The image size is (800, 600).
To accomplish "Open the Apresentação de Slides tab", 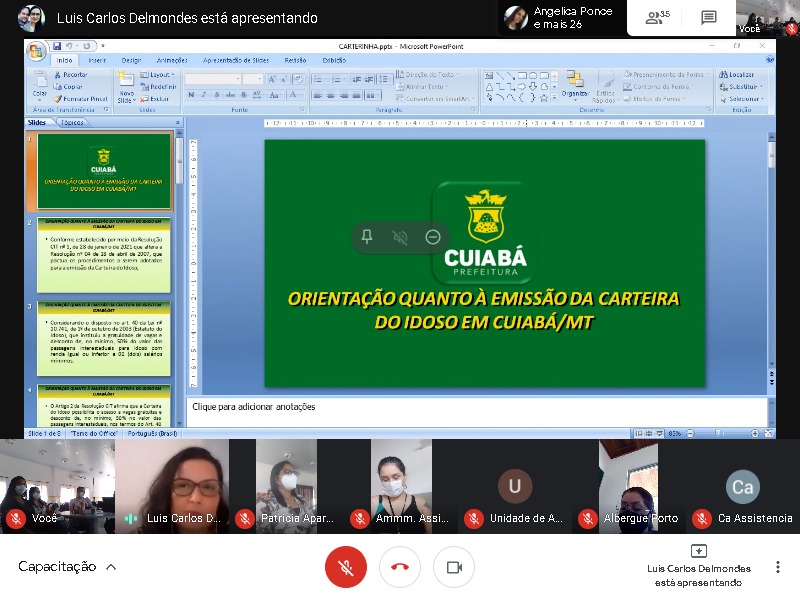I will (x=236, y=60).
